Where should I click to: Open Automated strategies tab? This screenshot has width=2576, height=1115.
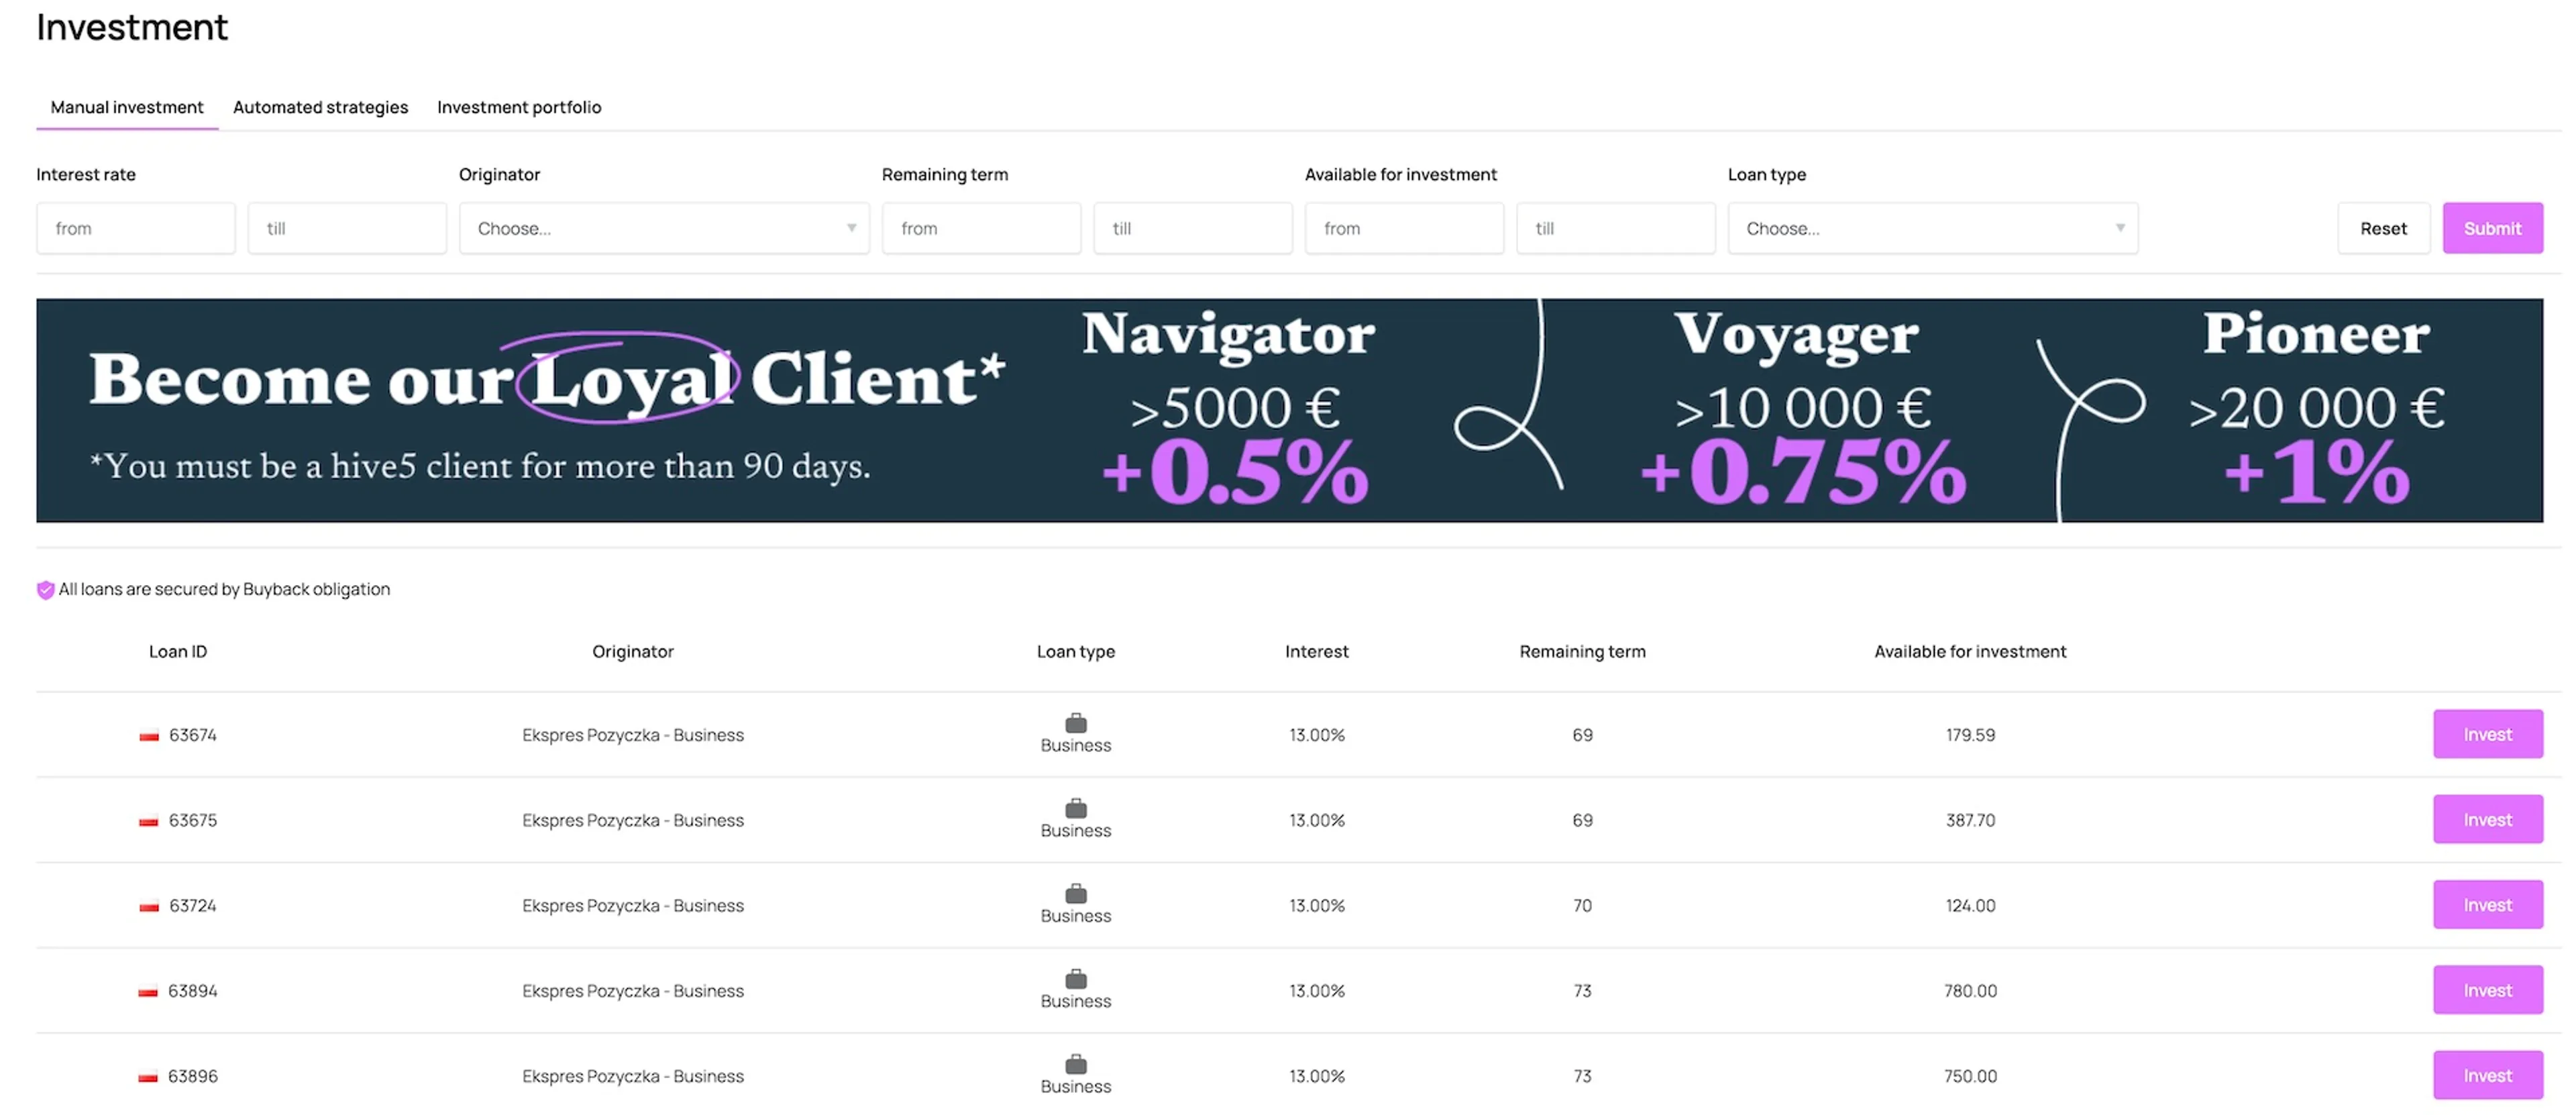click(320, 107)
